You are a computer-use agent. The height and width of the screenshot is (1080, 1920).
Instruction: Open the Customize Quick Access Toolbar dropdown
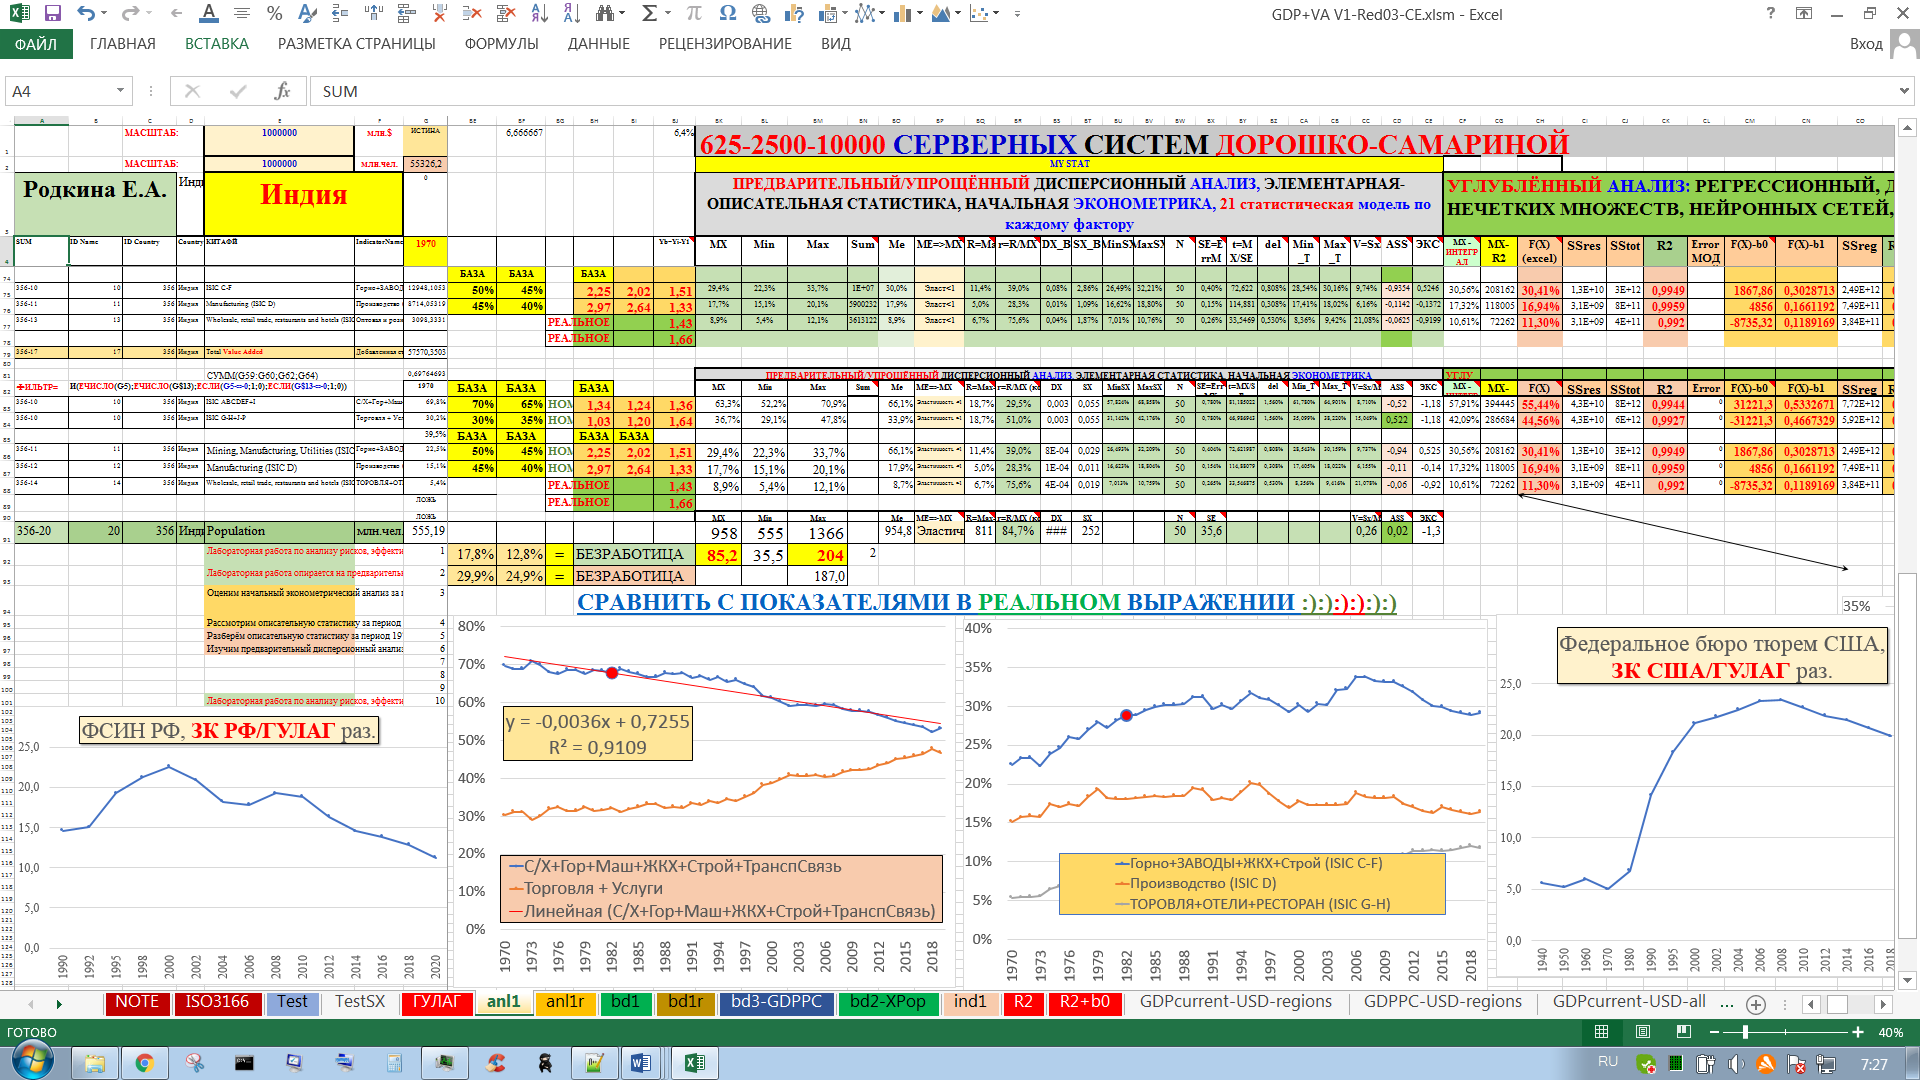1017,14
